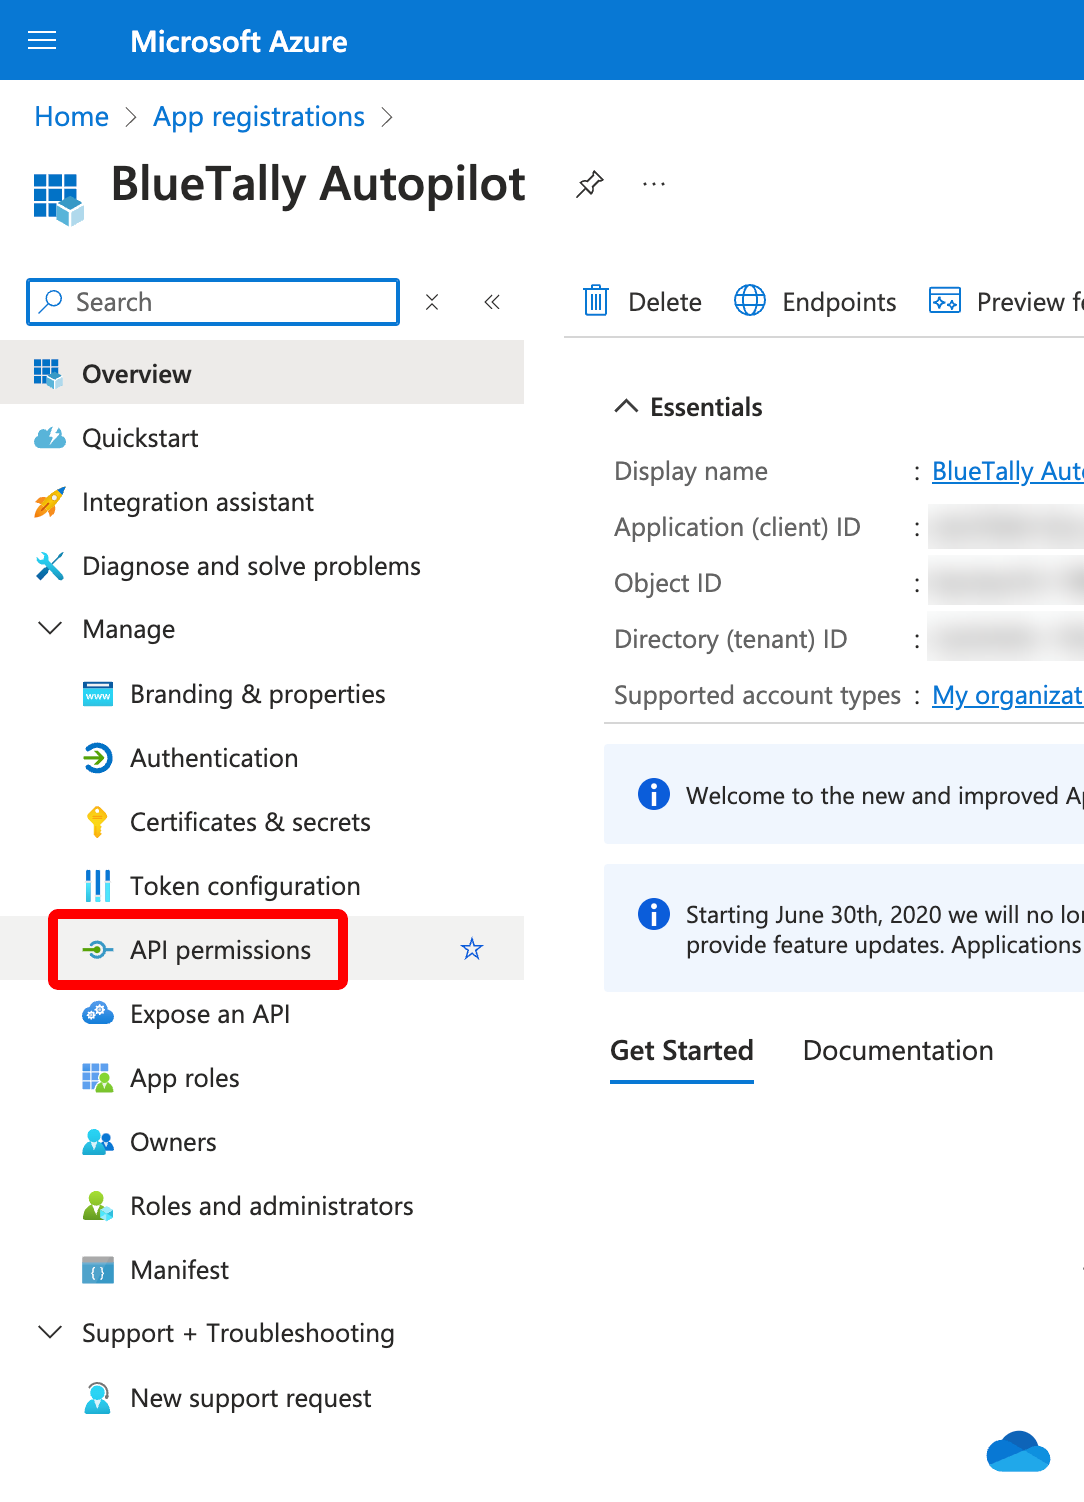
Task: Click the API permissions icon
Action: click(x=97, y=950)
